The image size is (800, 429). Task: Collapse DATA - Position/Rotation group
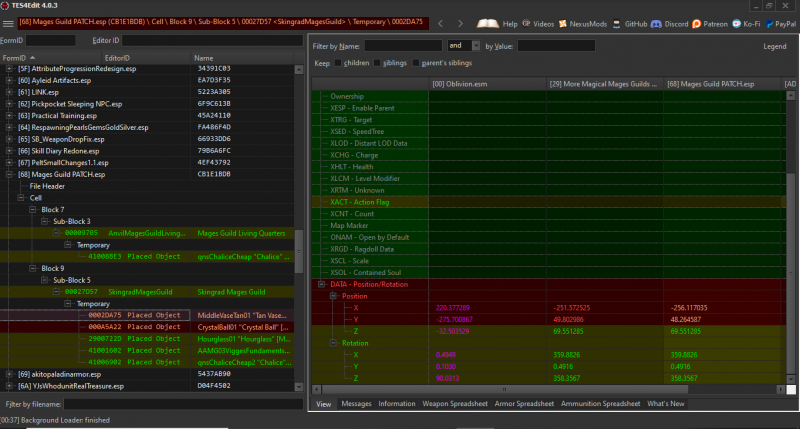click(x=321, y=284)
